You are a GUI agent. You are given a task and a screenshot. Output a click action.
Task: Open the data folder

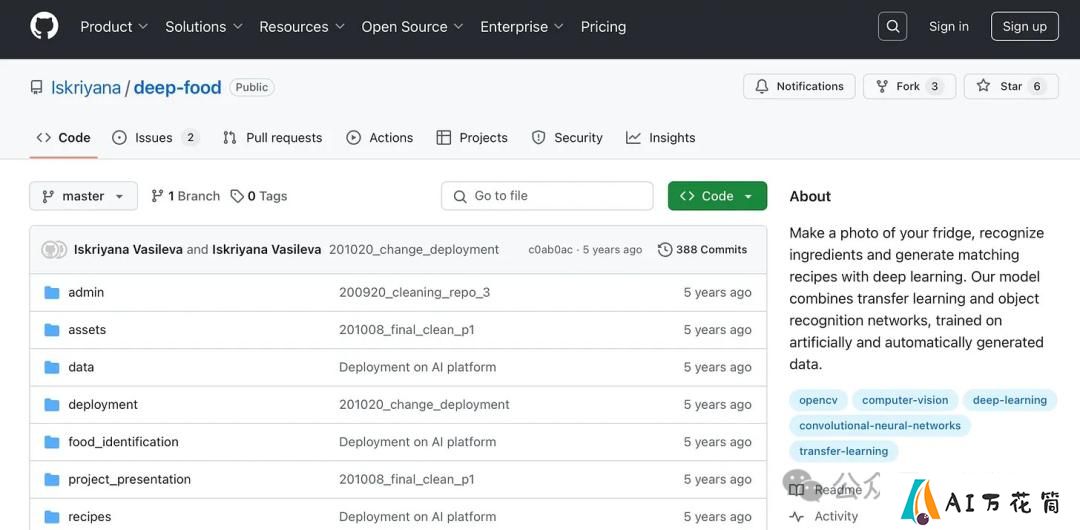coord(81,367)
